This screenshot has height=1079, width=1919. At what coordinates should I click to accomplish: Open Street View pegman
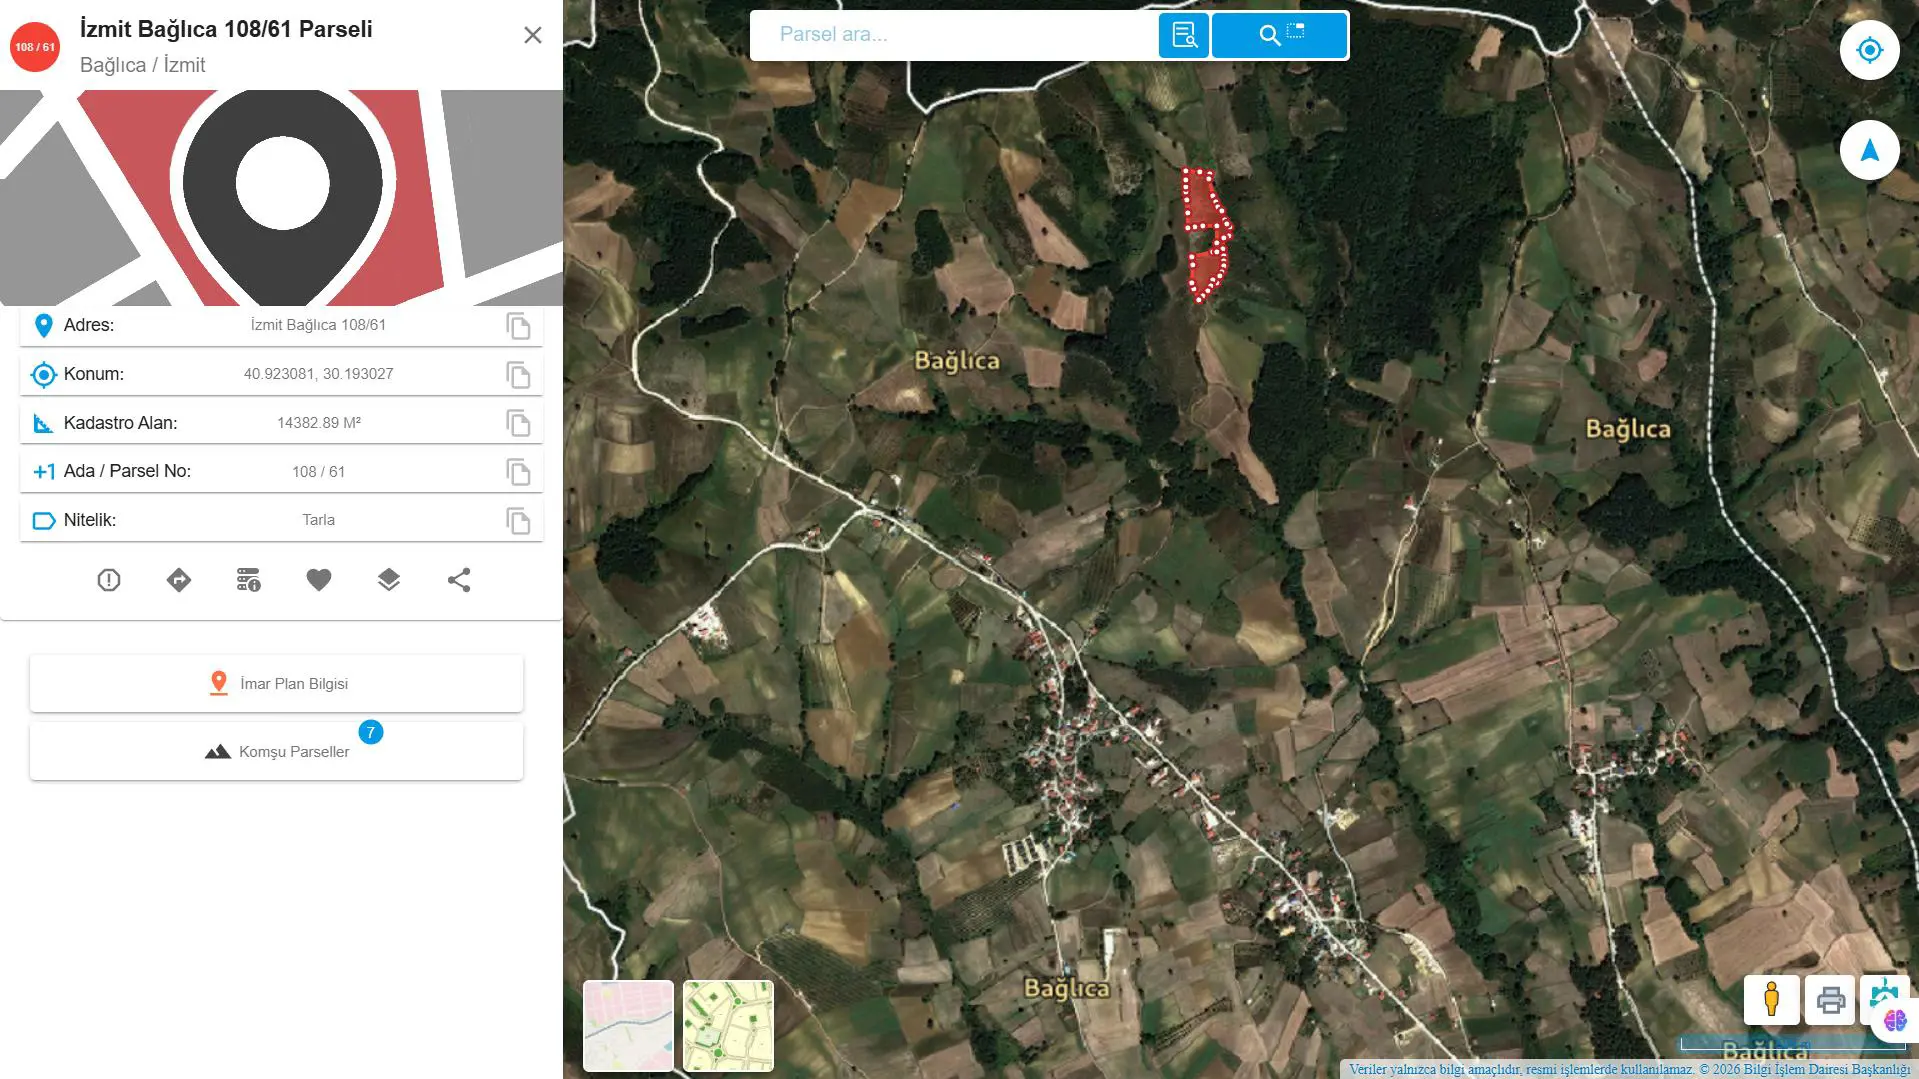pyautogui.click(x=1771, y=999)
